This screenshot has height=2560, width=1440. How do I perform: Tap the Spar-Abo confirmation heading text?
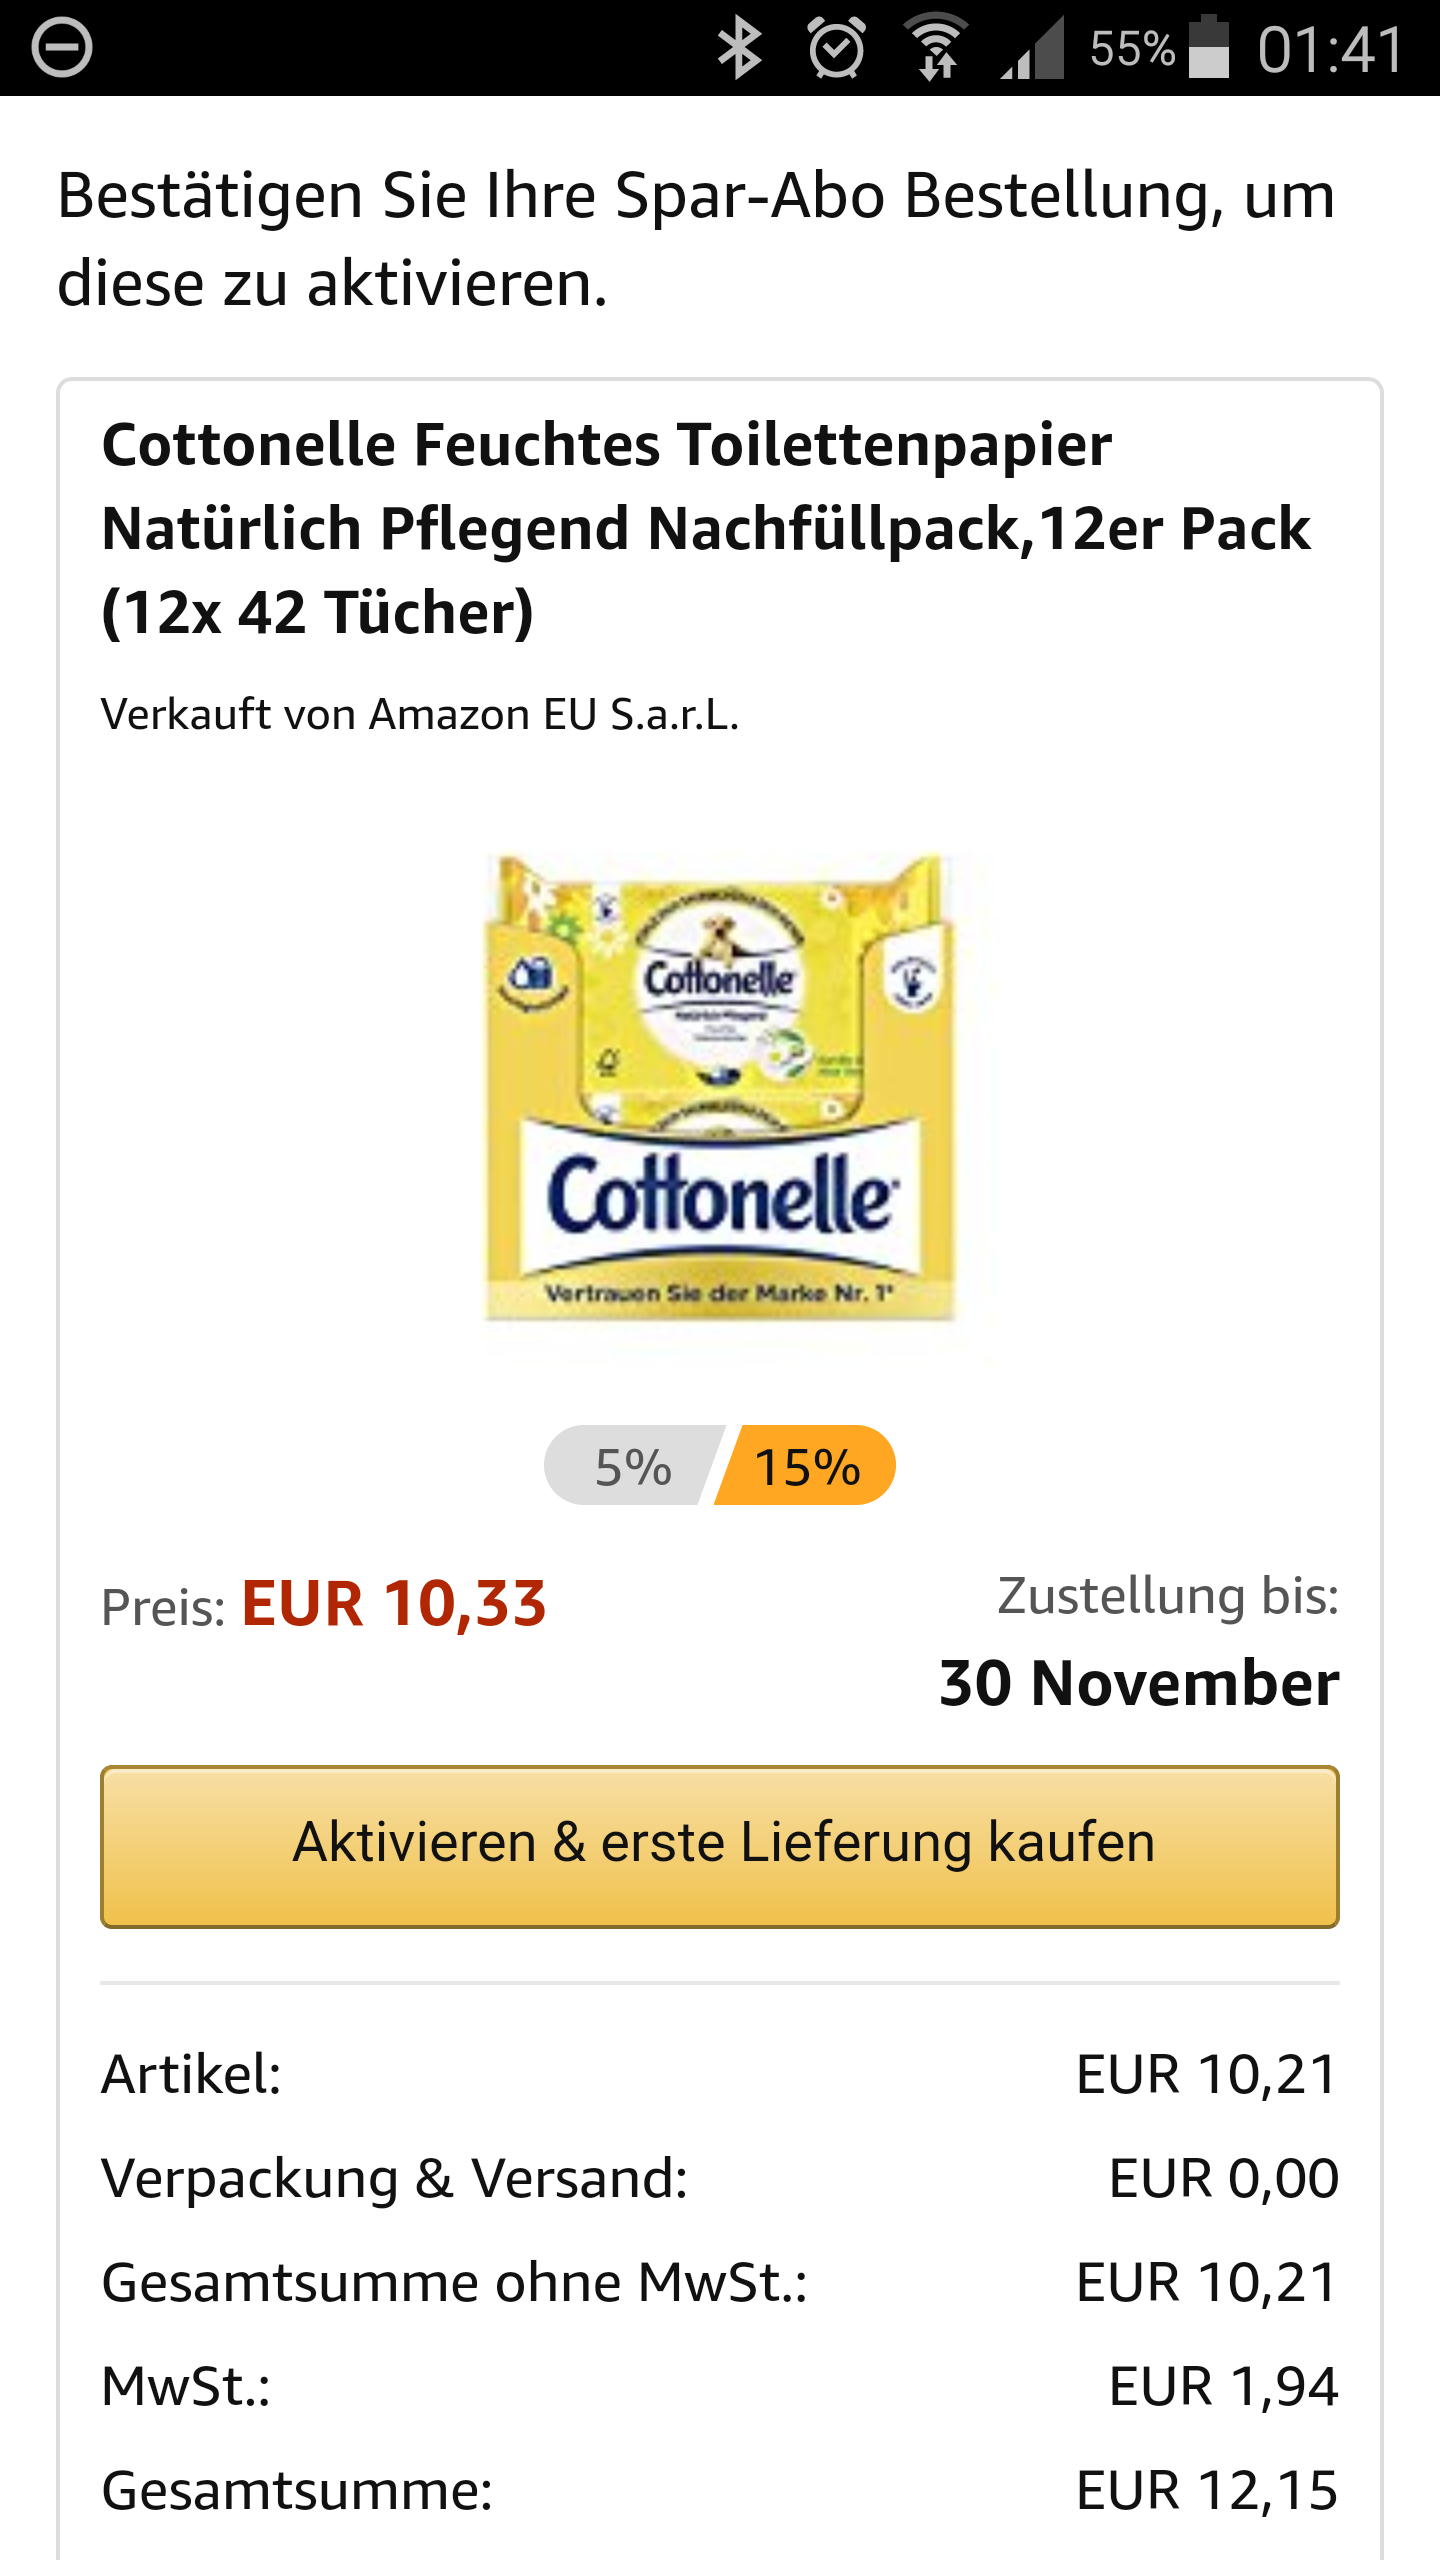tap(696, 238)
